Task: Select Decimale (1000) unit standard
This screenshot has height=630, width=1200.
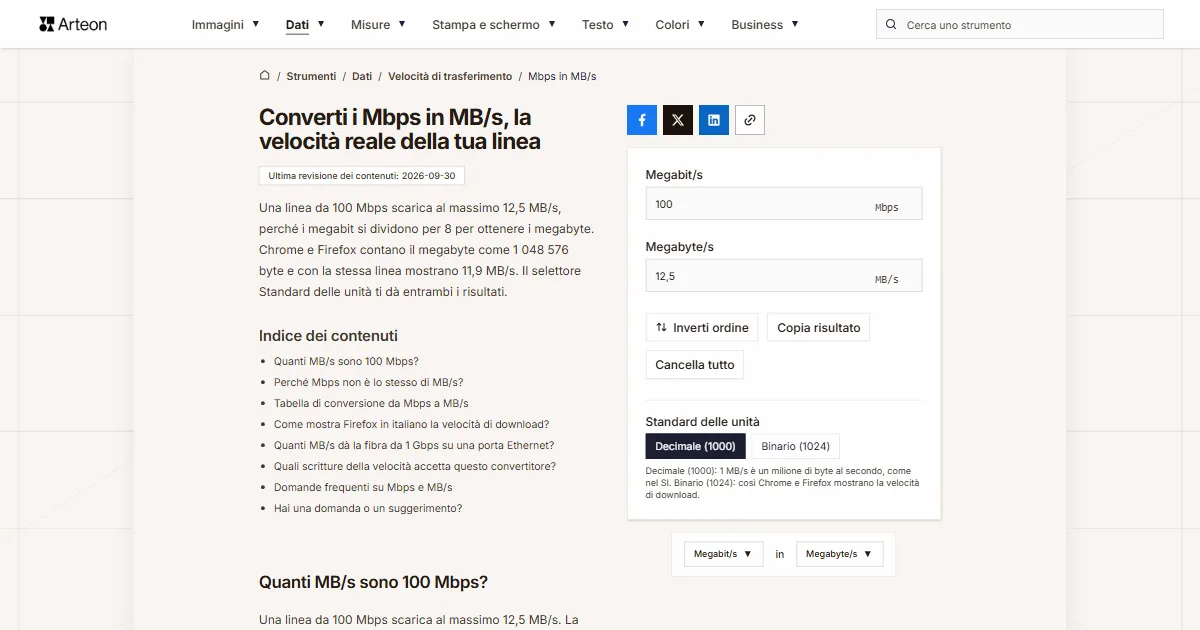Action: click(696, 446)
